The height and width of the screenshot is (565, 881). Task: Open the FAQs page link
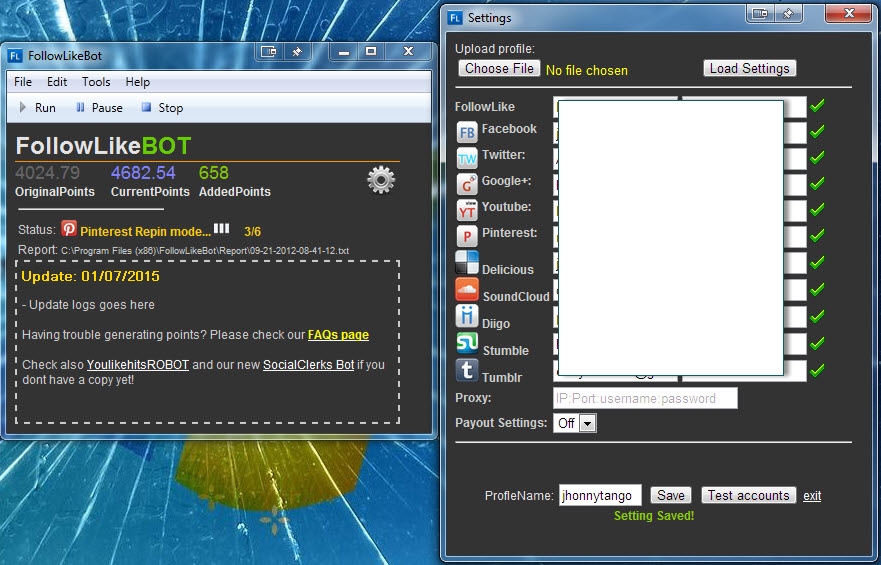pos(338,335)
